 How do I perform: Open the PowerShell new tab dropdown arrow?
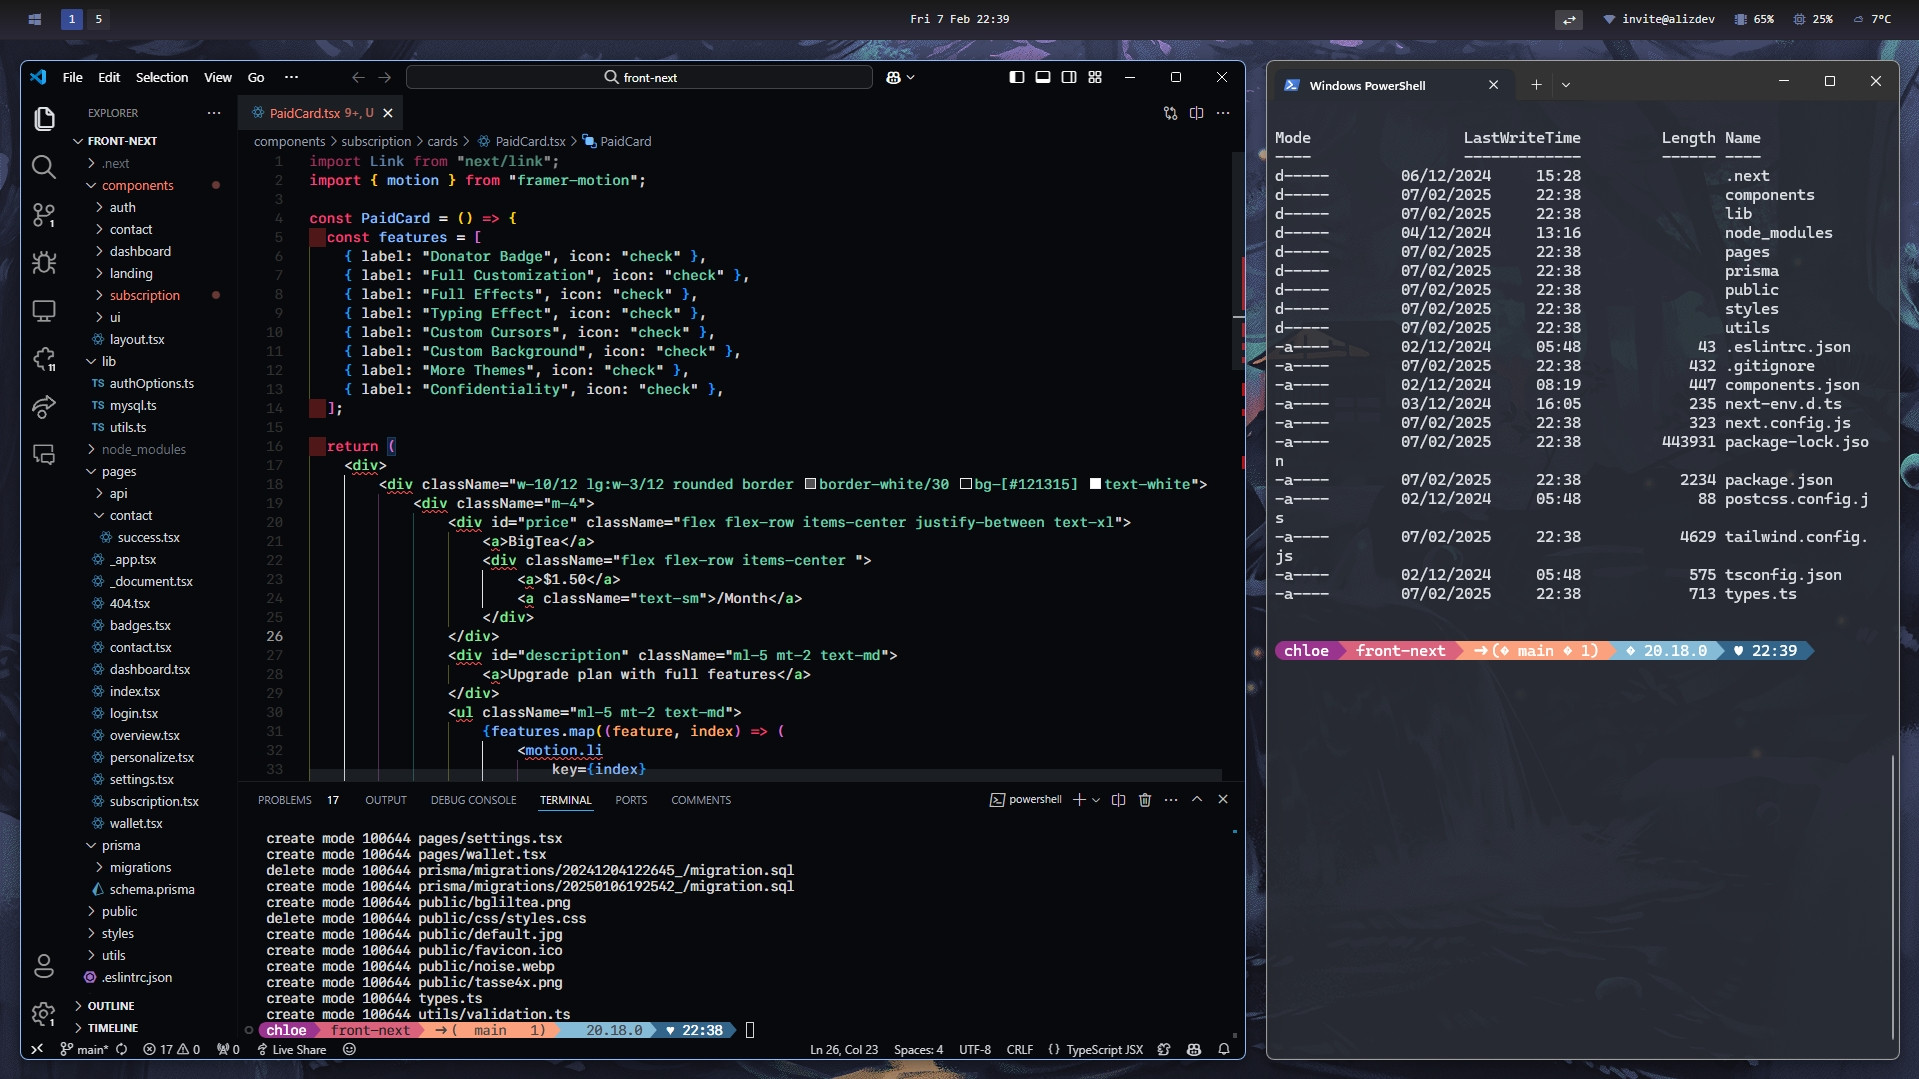(1566, 85)
